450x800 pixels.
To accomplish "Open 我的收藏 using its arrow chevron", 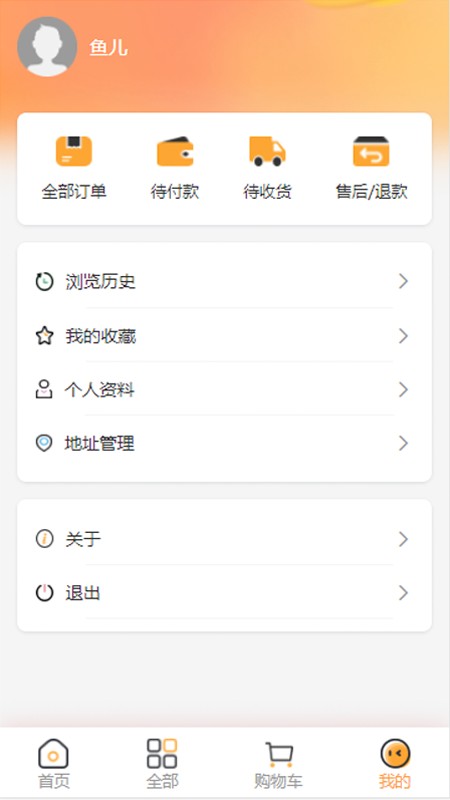I will [404, 336].
